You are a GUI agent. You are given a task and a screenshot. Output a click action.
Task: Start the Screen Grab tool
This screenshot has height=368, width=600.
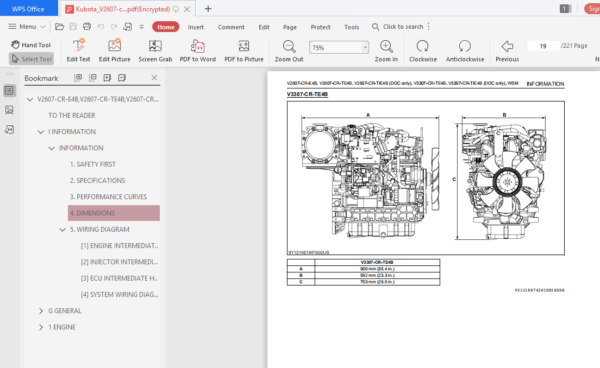(155, 50)
